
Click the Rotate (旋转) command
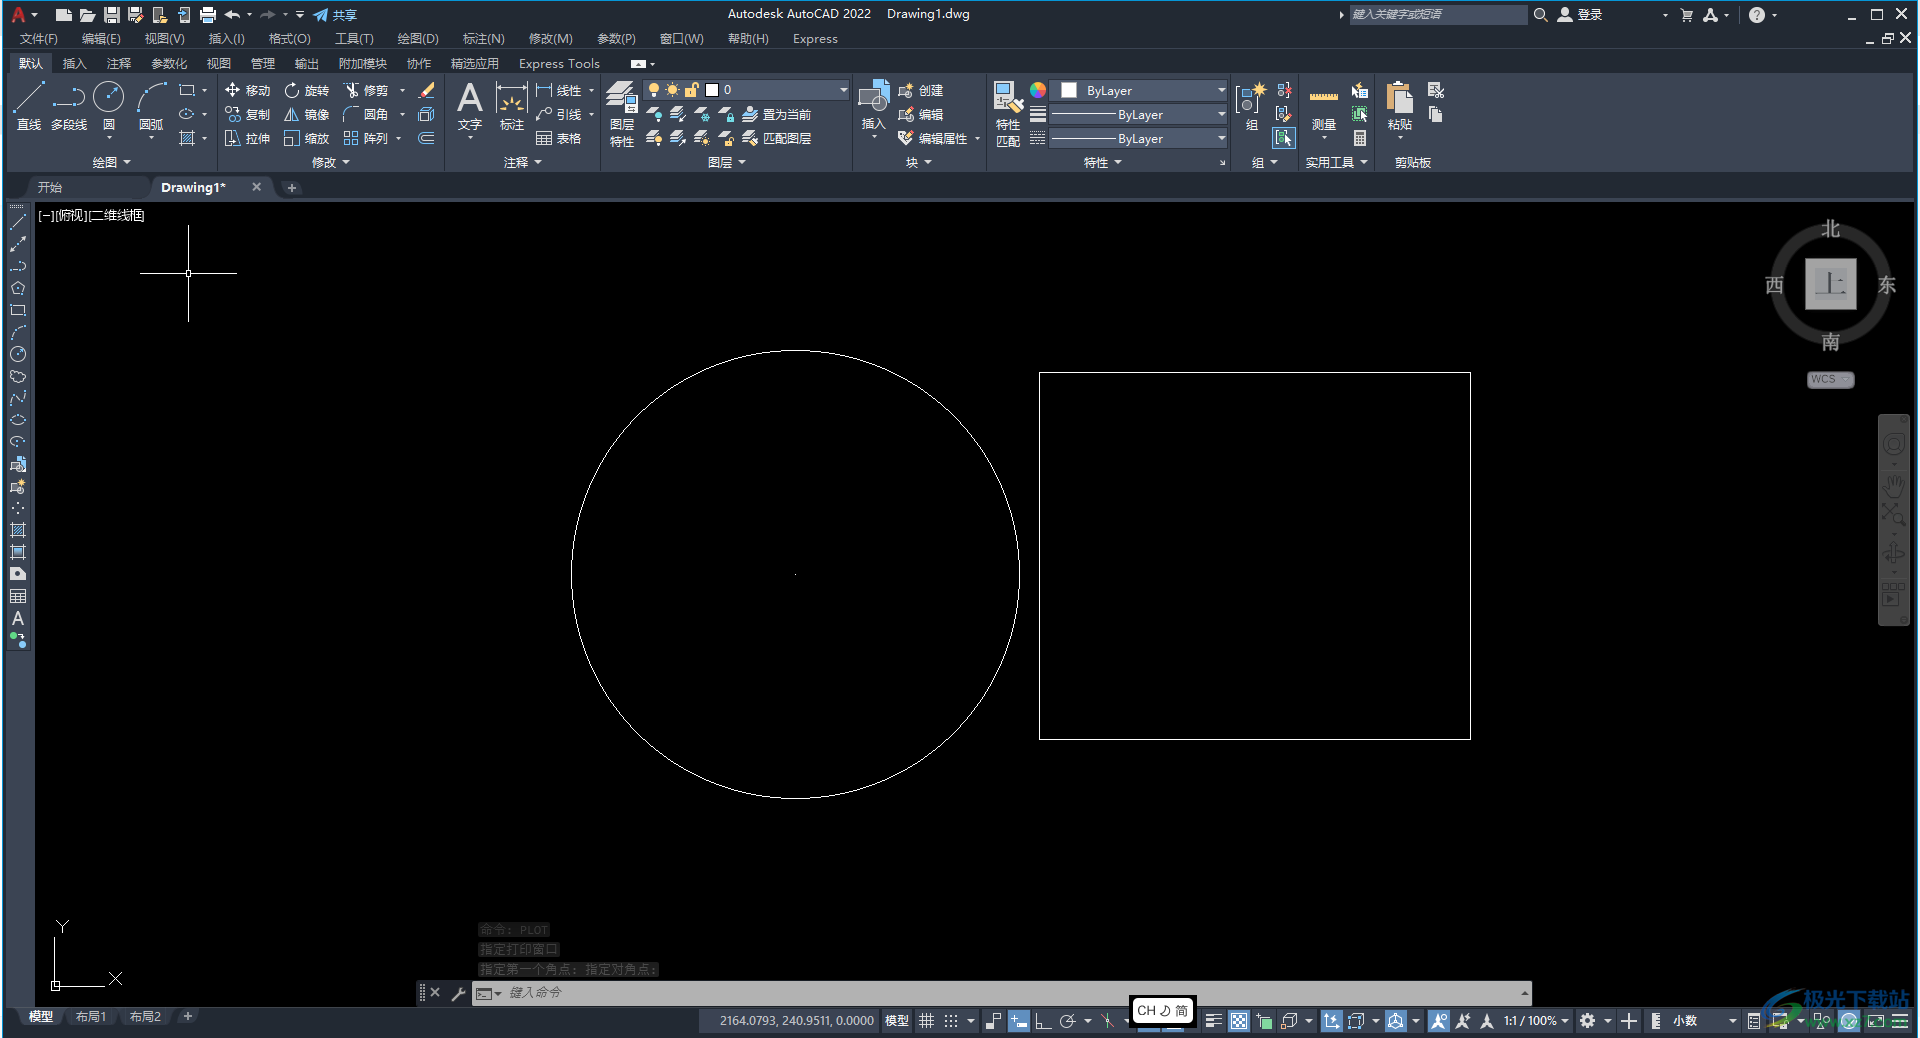(306, 90)
